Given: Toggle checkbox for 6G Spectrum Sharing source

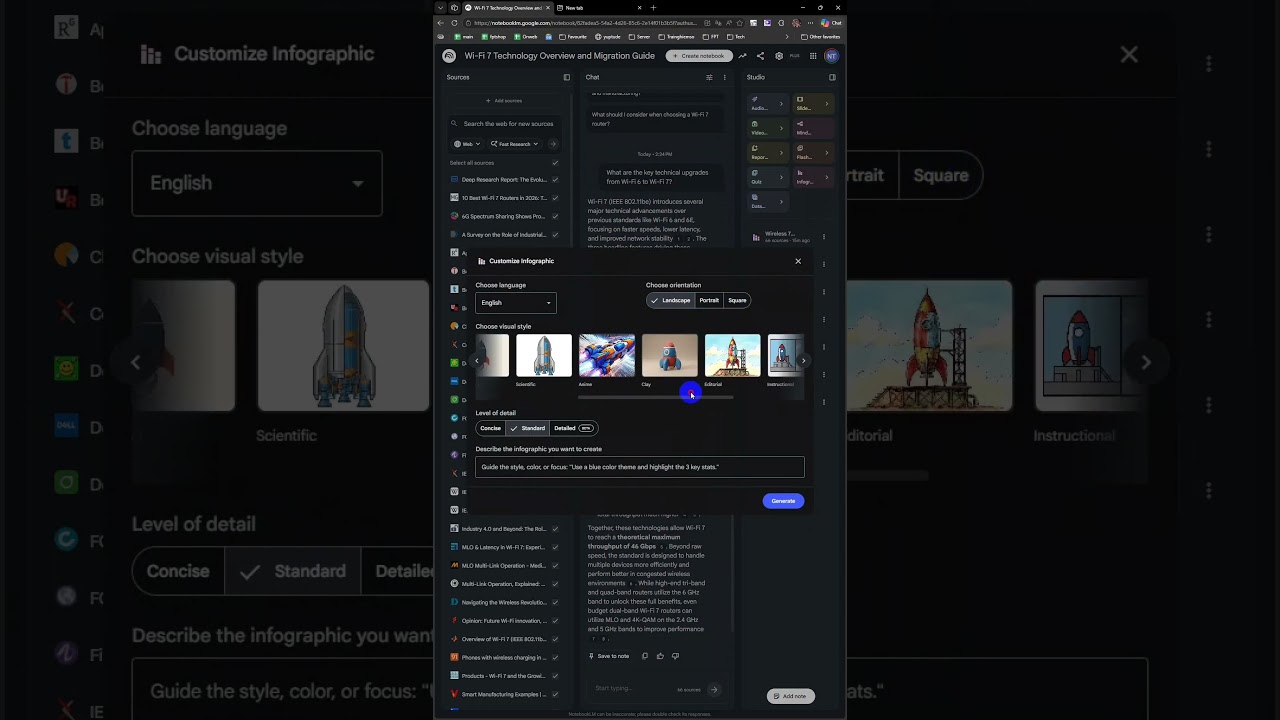Looking at the screenshot, I should 555,216.
